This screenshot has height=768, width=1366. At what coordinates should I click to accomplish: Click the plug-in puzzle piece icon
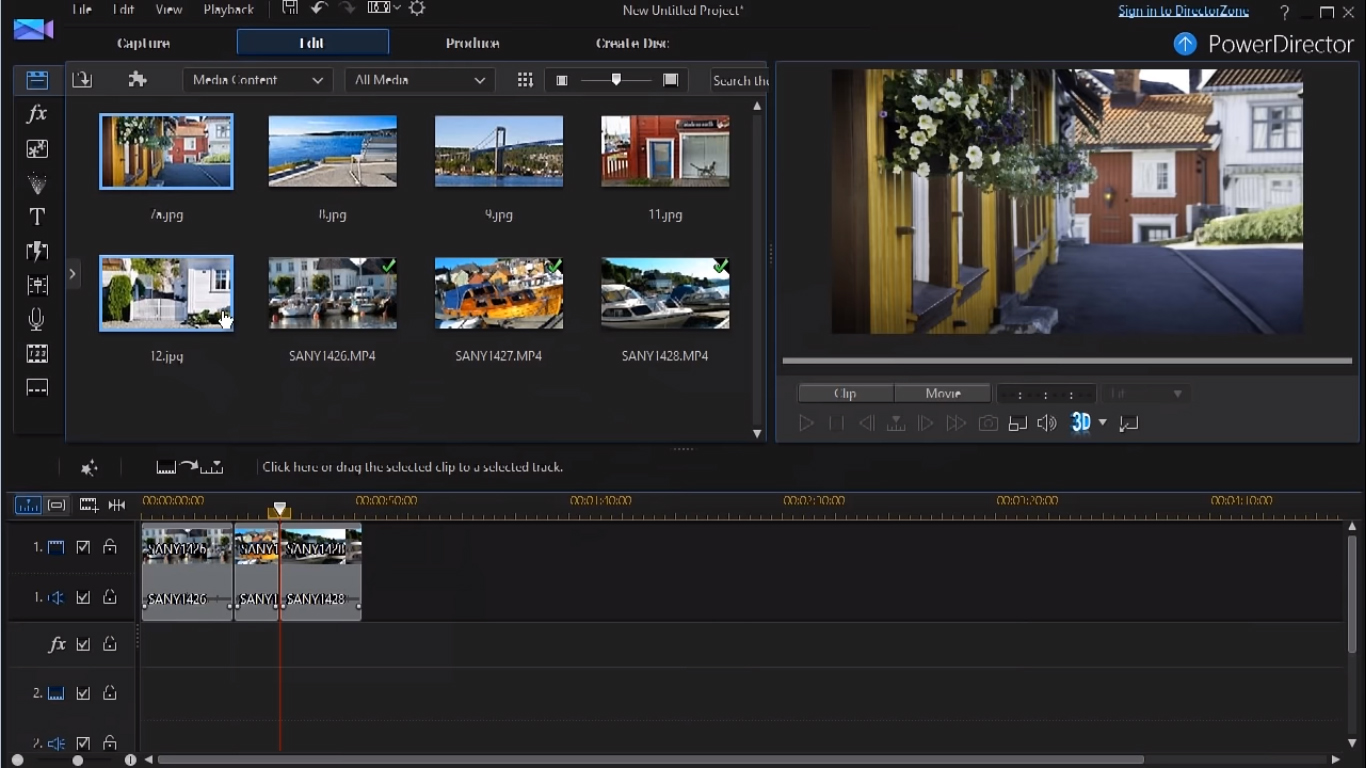coord(138,80)
